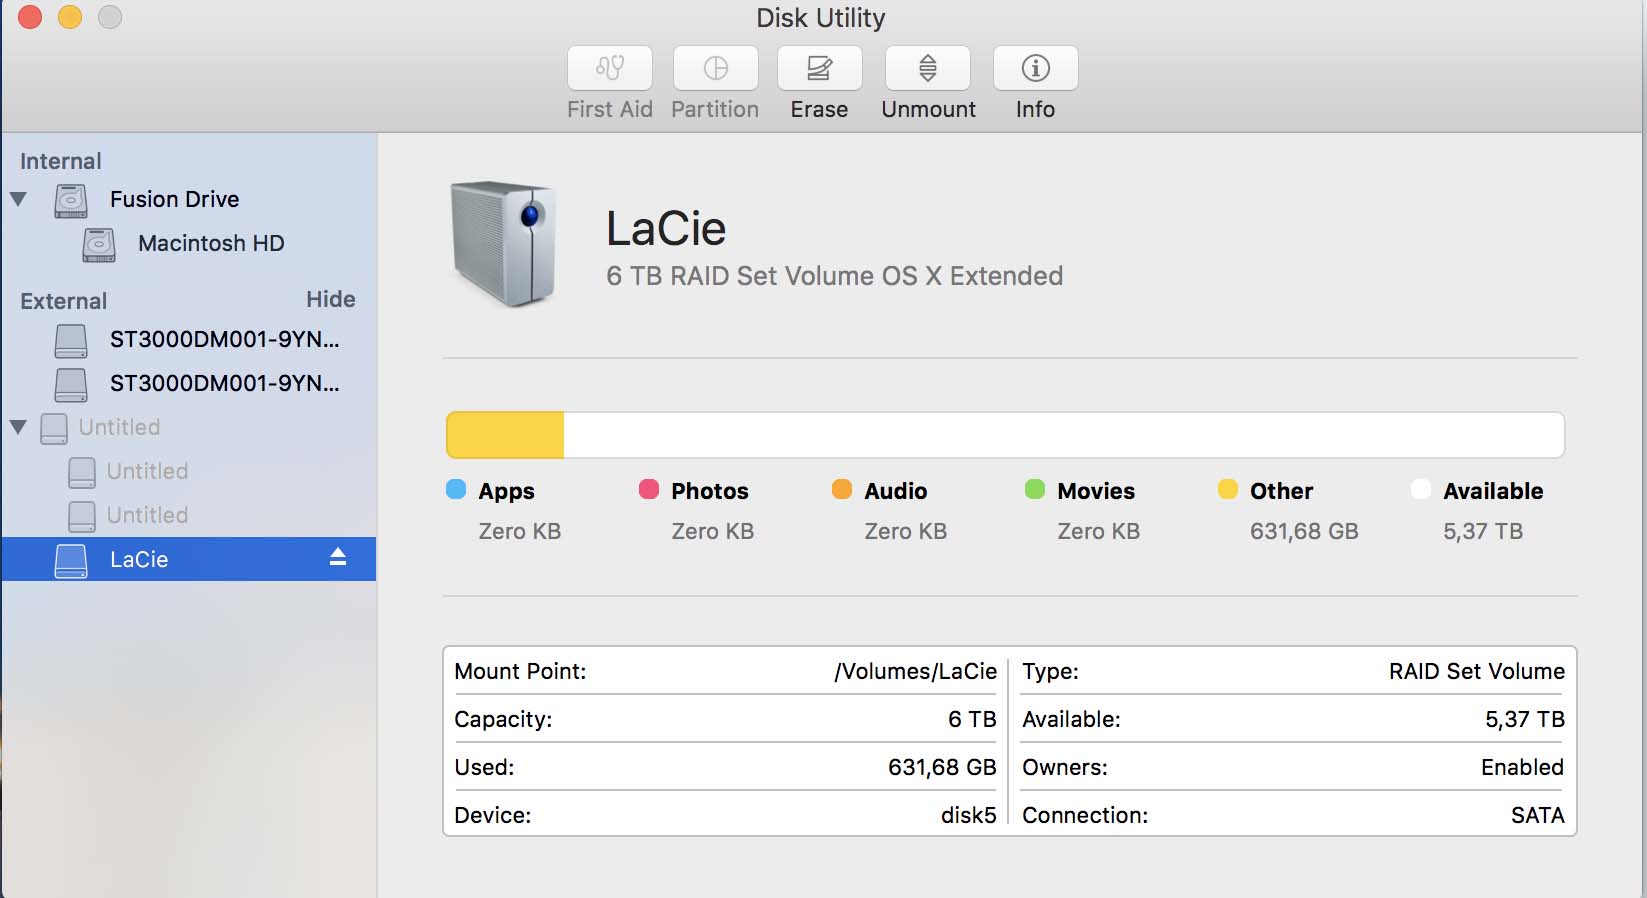
Task: Click the Used value 631,68 GB
Action: coord(942,767)
